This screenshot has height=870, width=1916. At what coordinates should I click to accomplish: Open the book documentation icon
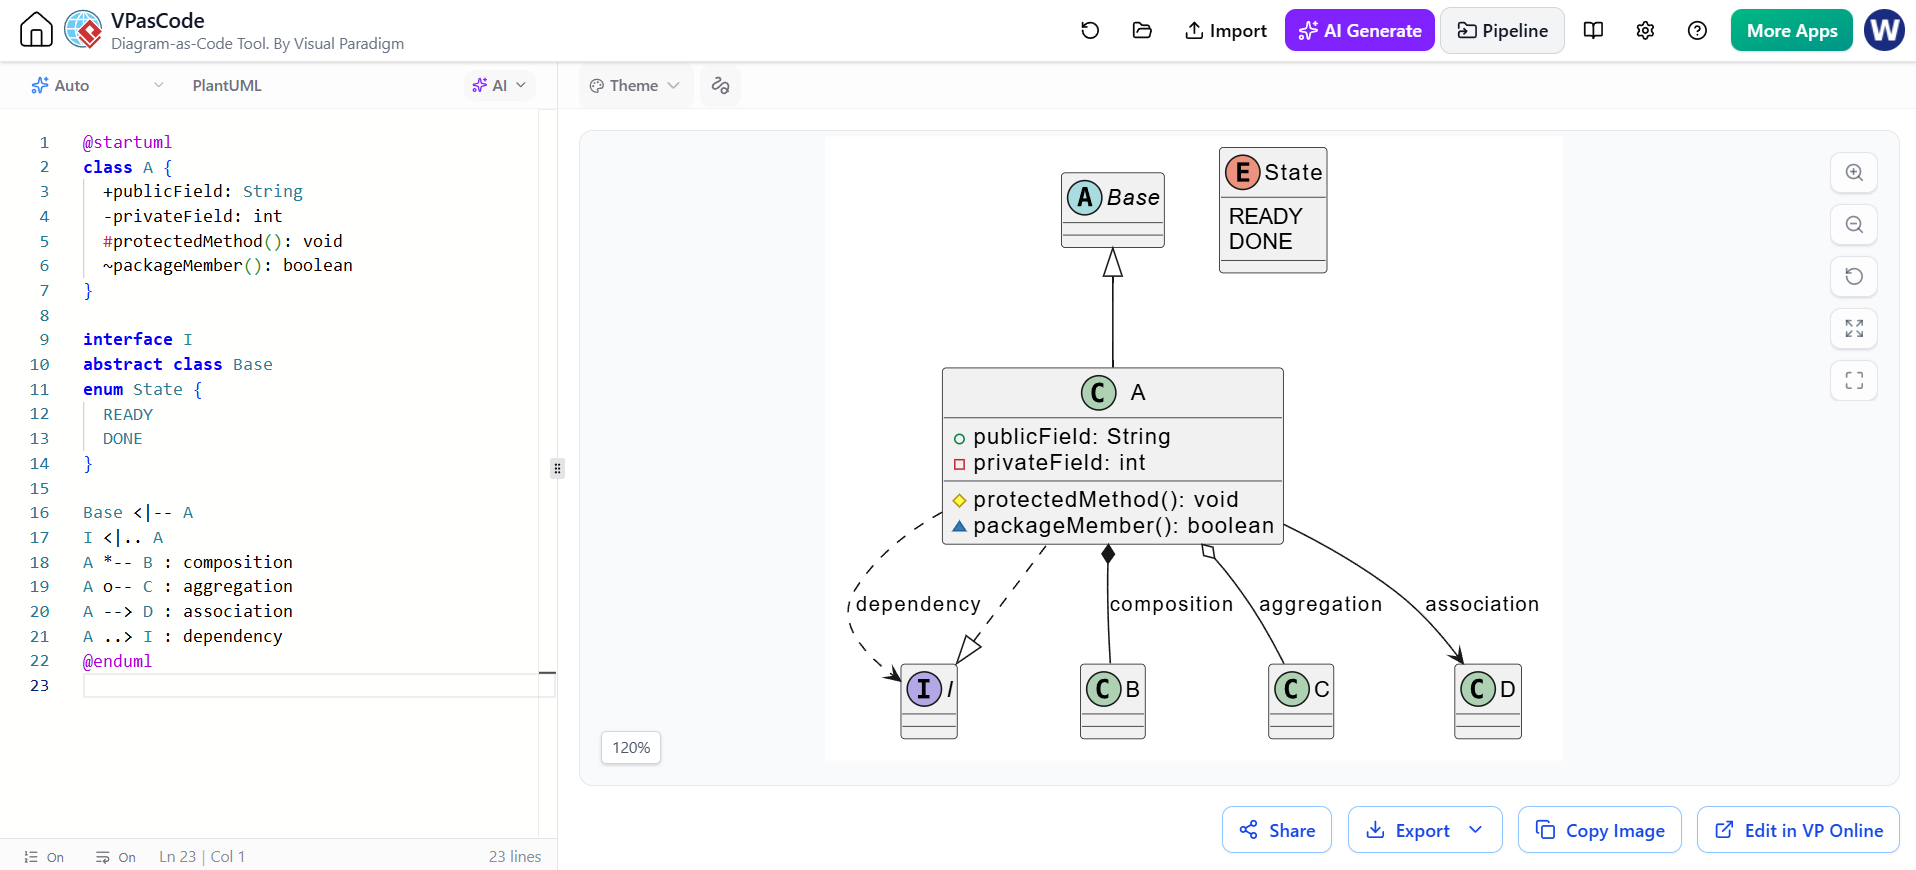(x=1593, y=30)
